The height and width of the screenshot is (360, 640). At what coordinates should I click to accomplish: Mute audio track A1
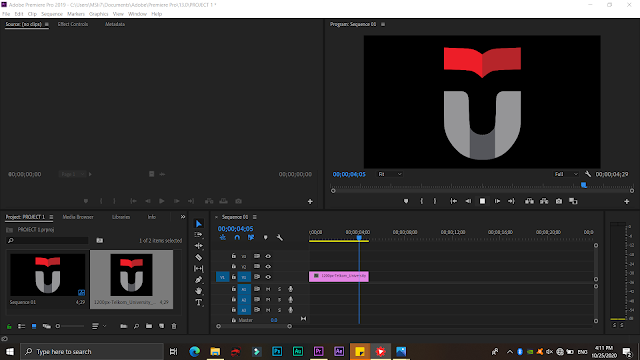click(x=268, y=289)
